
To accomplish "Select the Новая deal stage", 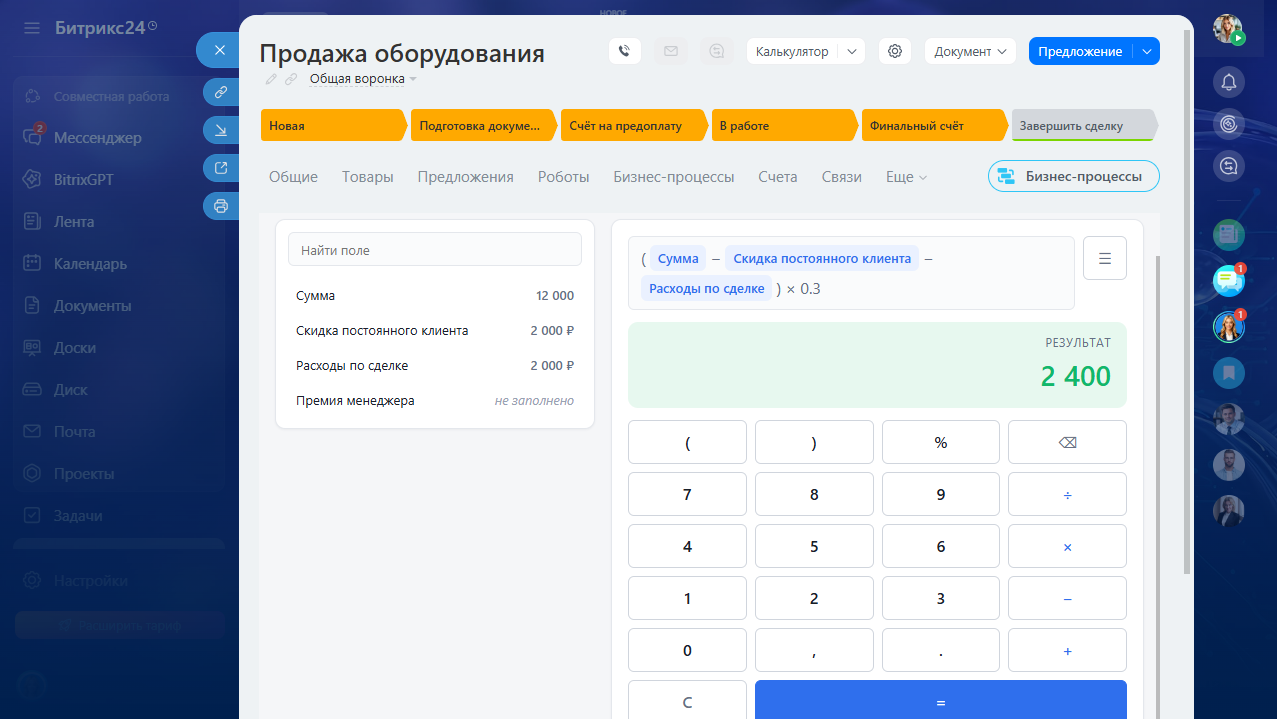I will [334, 126].
